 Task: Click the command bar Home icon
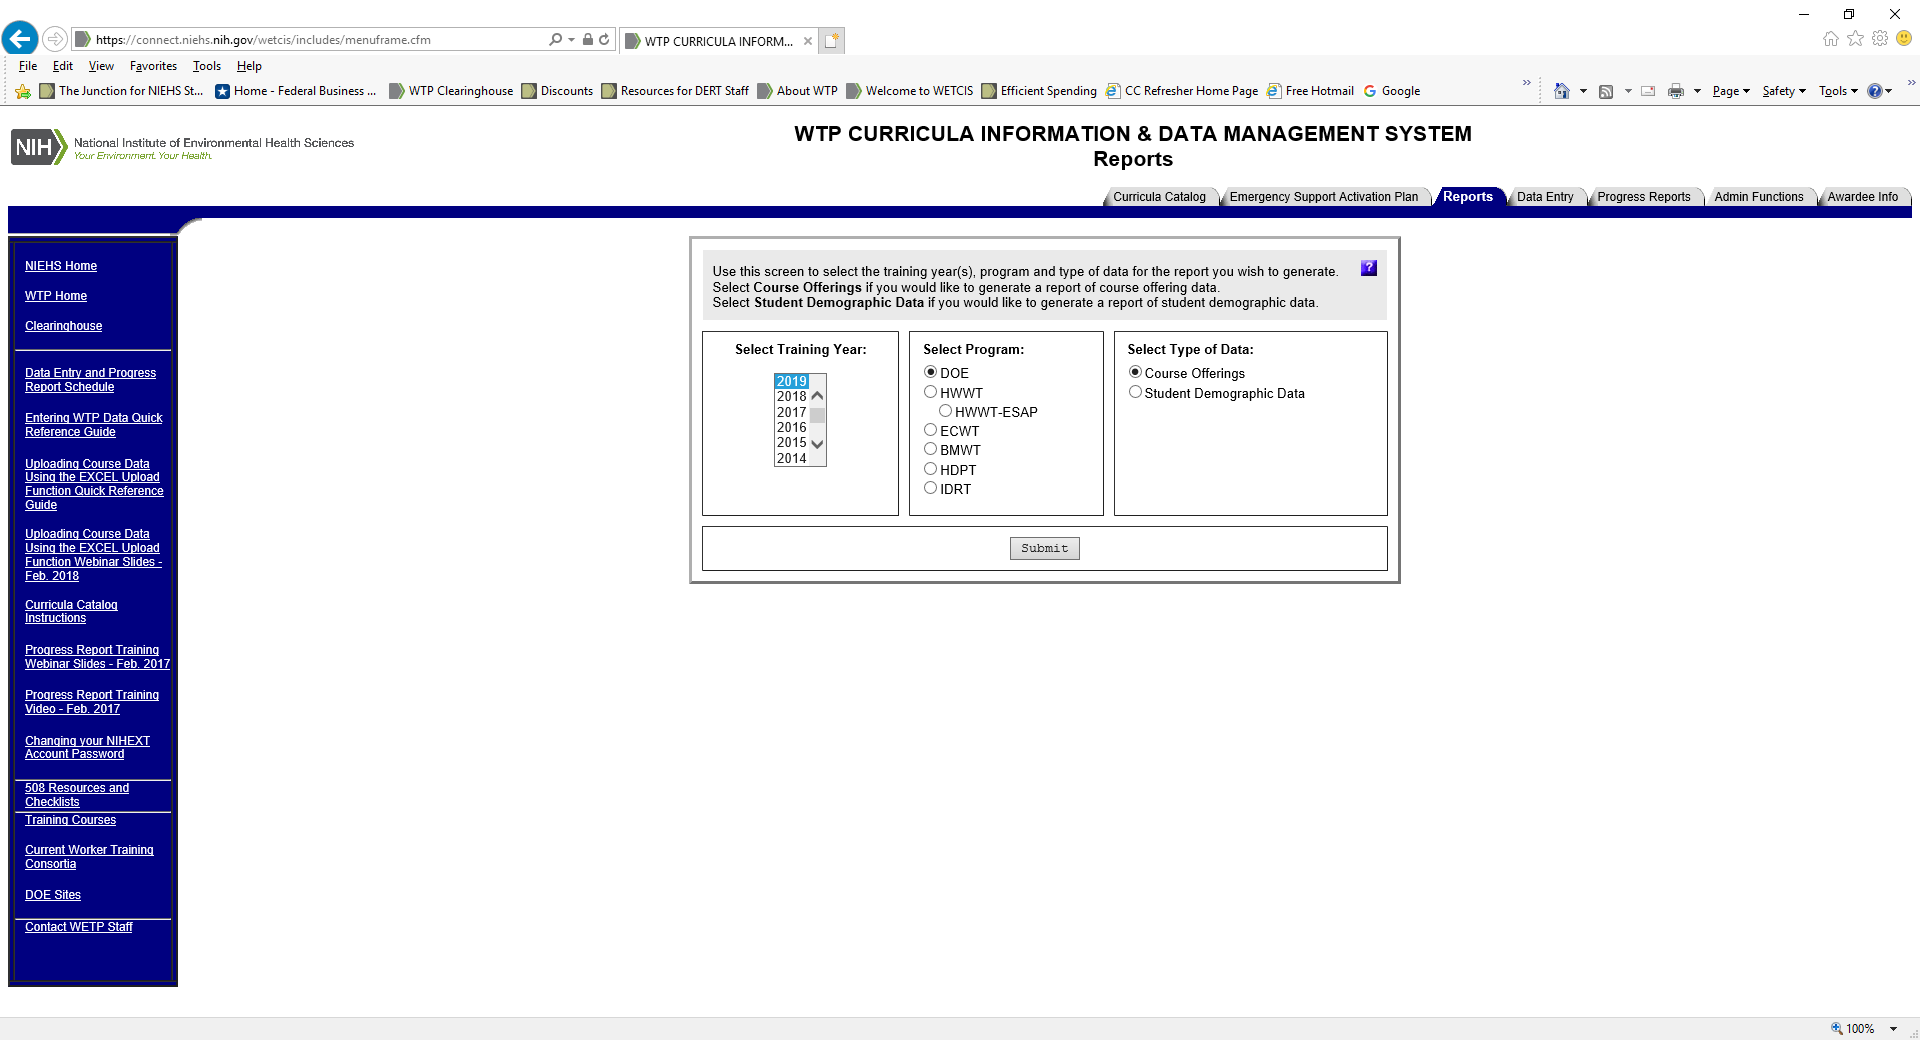(1562, 91)
